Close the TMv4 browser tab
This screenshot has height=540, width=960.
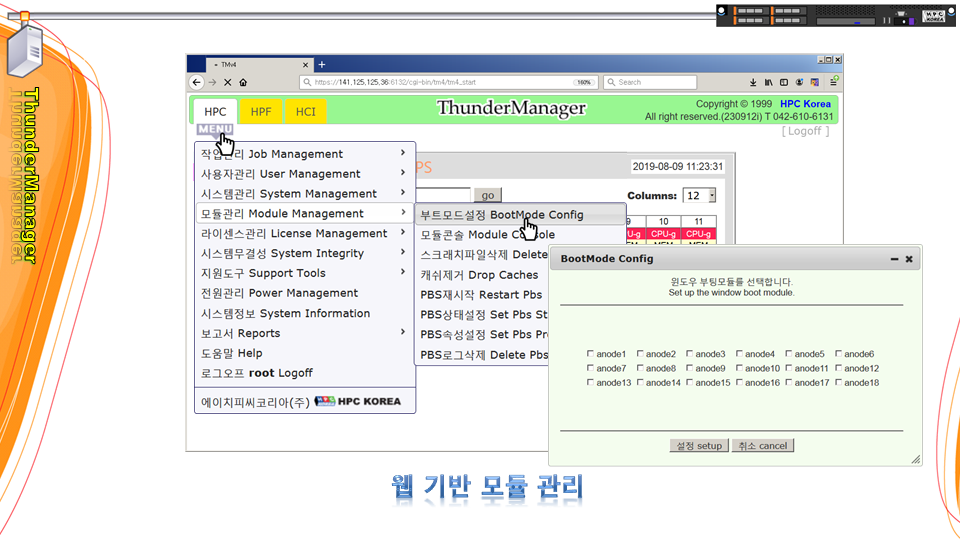[306, 65]
